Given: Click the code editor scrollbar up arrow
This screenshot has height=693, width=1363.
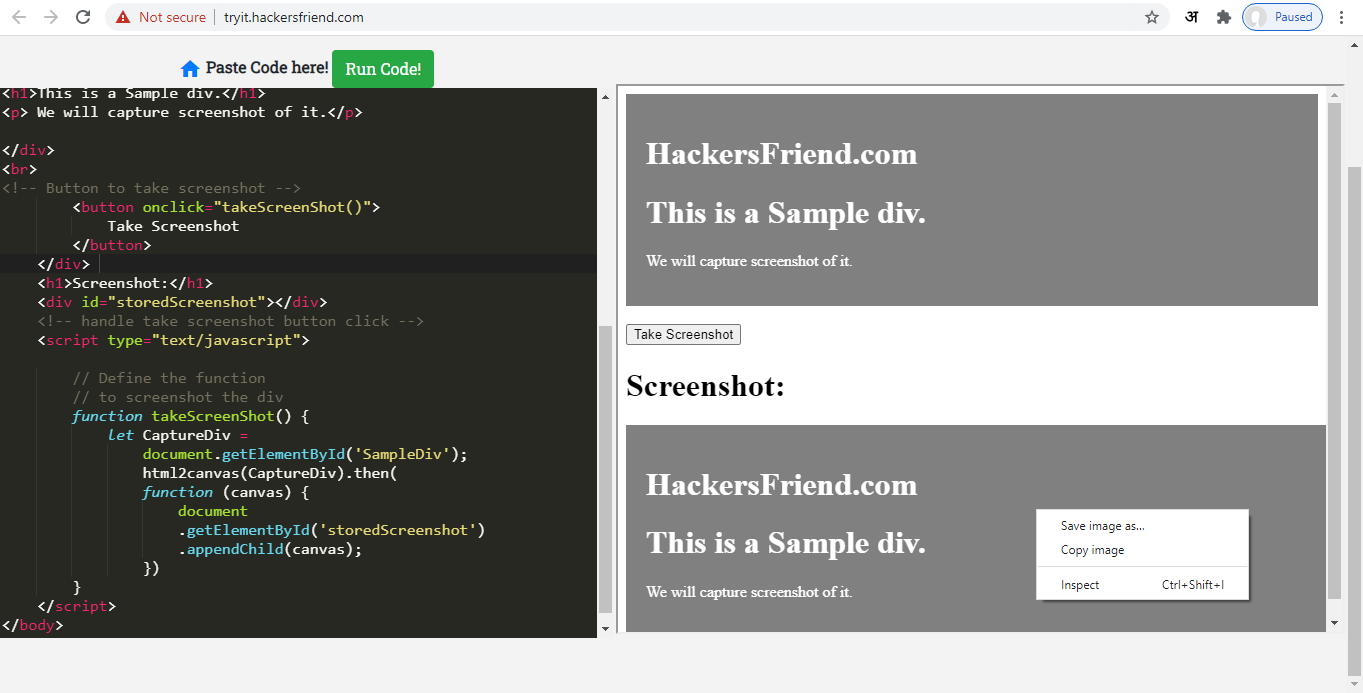Looking at the screenshot, I should tap(604, 97).
